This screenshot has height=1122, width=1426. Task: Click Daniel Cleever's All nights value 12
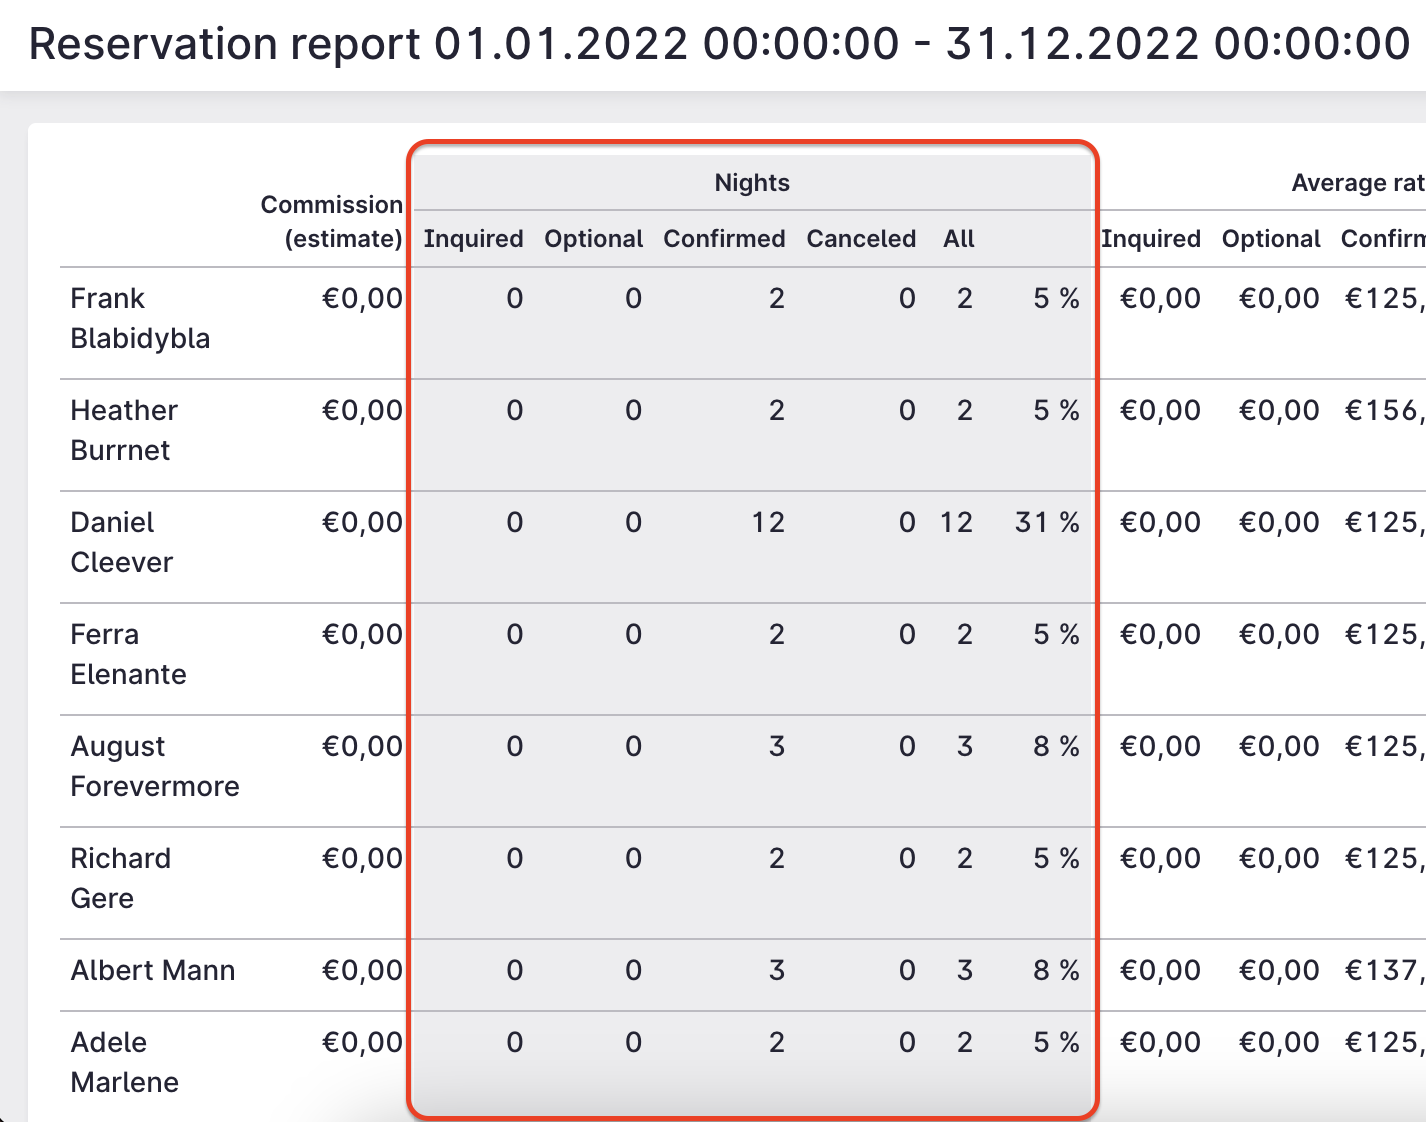(956, 522)
